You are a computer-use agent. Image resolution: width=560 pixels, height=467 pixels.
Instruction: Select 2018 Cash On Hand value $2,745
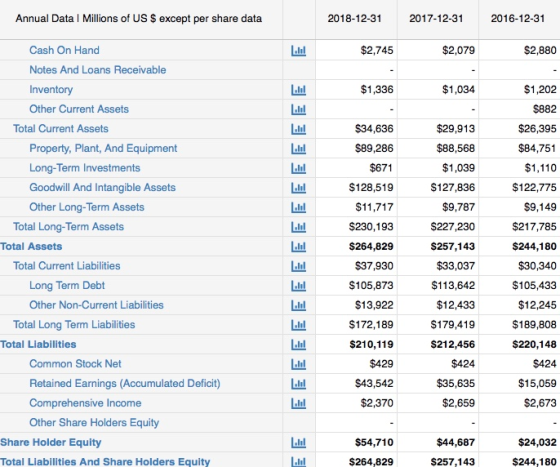(377, 50)
